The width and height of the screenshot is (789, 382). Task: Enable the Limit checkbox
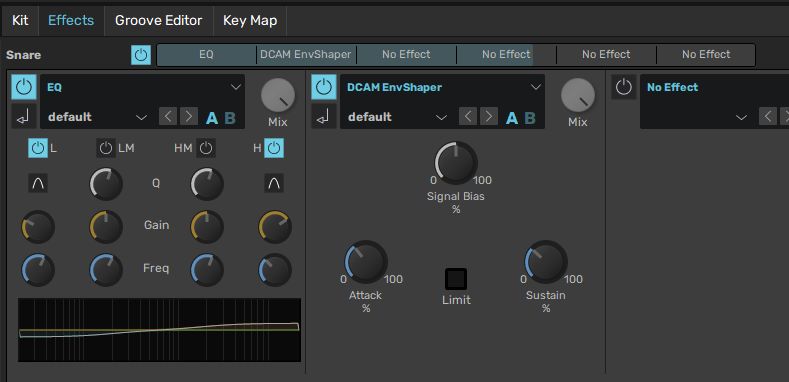(456, 279)
